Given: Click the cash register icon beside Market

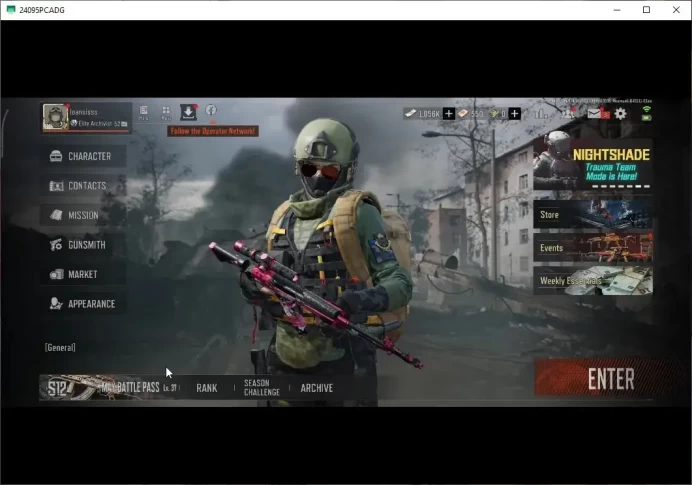Looking at the screenshot, I should (x=56, y=274).
